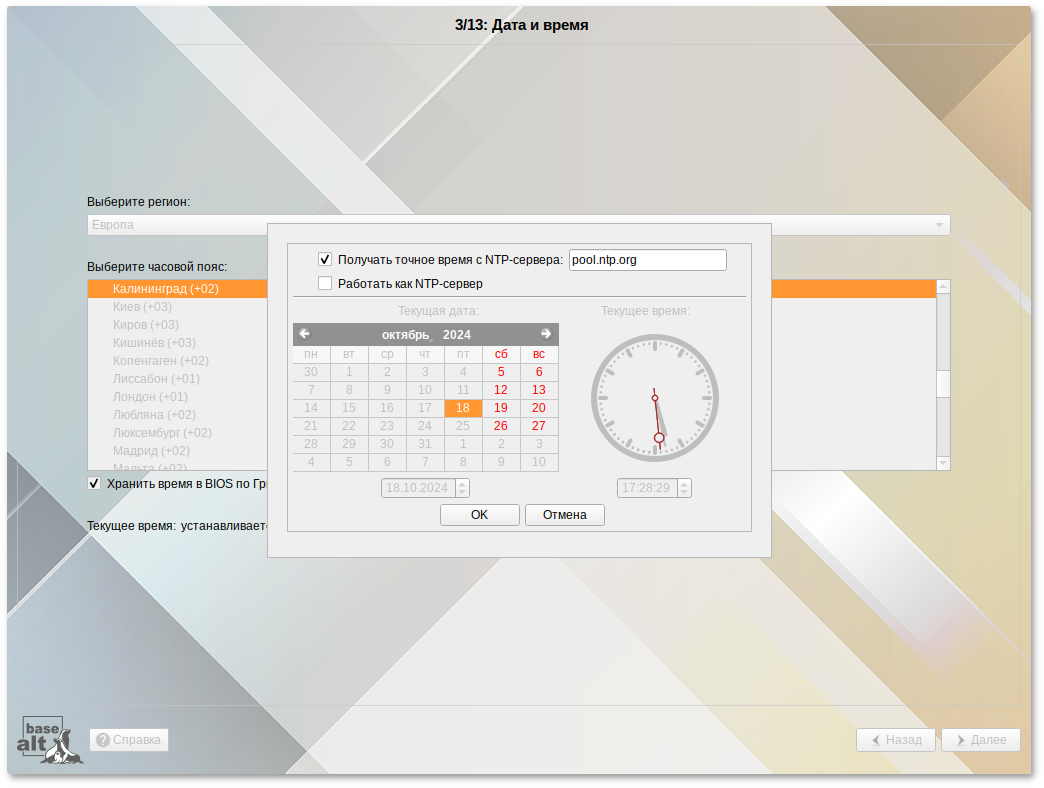Toggle Хранить время в BIOS checkbox
The height and width of the screenshot is (788, 1044).
coord(95,484)
